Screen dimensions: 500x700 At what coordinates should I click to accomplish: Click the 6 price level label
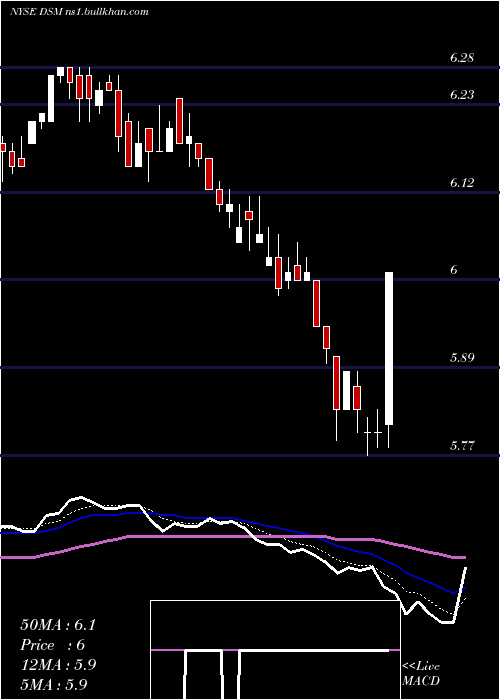click(x=454, y=270)
